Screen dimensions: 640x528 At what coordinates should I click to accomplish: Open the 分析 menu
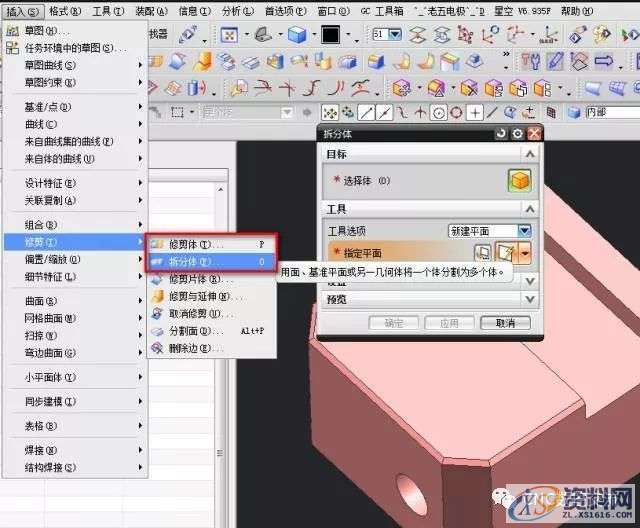click(x=238, y=11)
